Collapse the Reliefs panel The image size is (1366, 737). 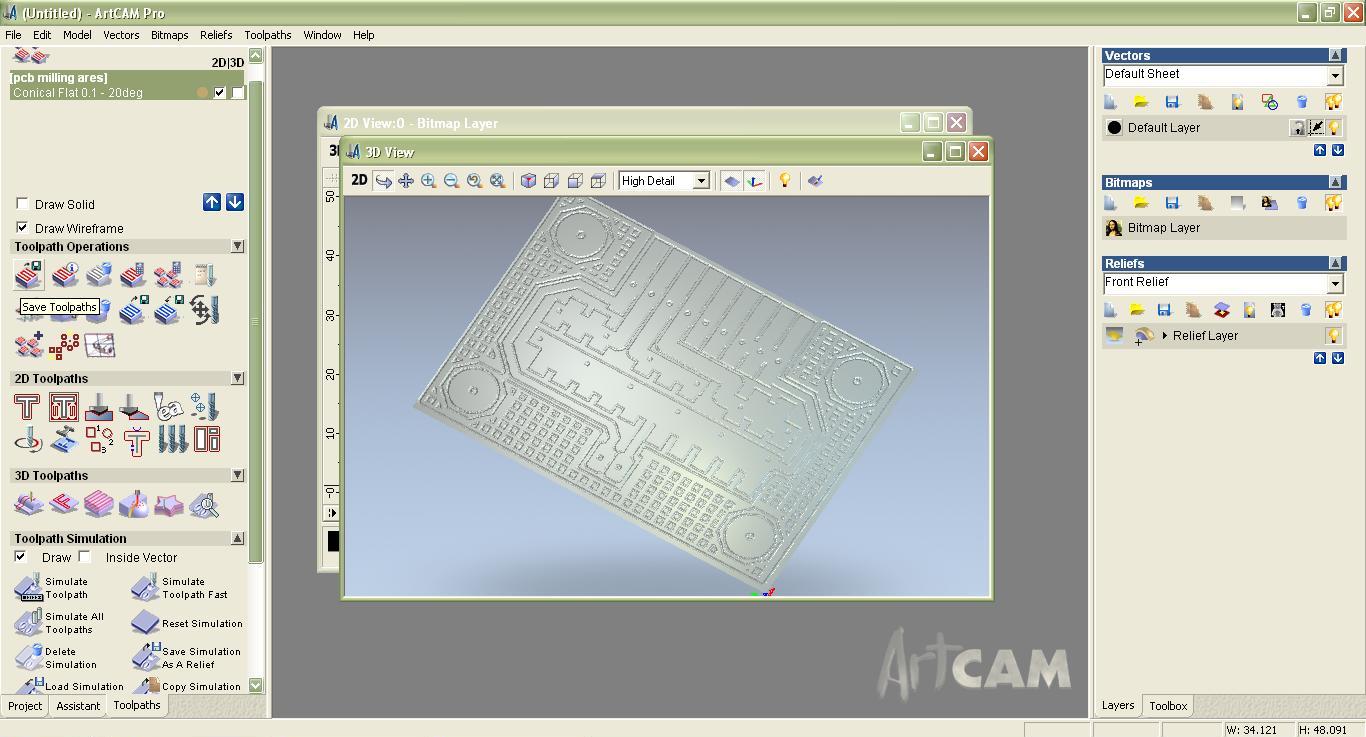click(x=1335, y=263)
